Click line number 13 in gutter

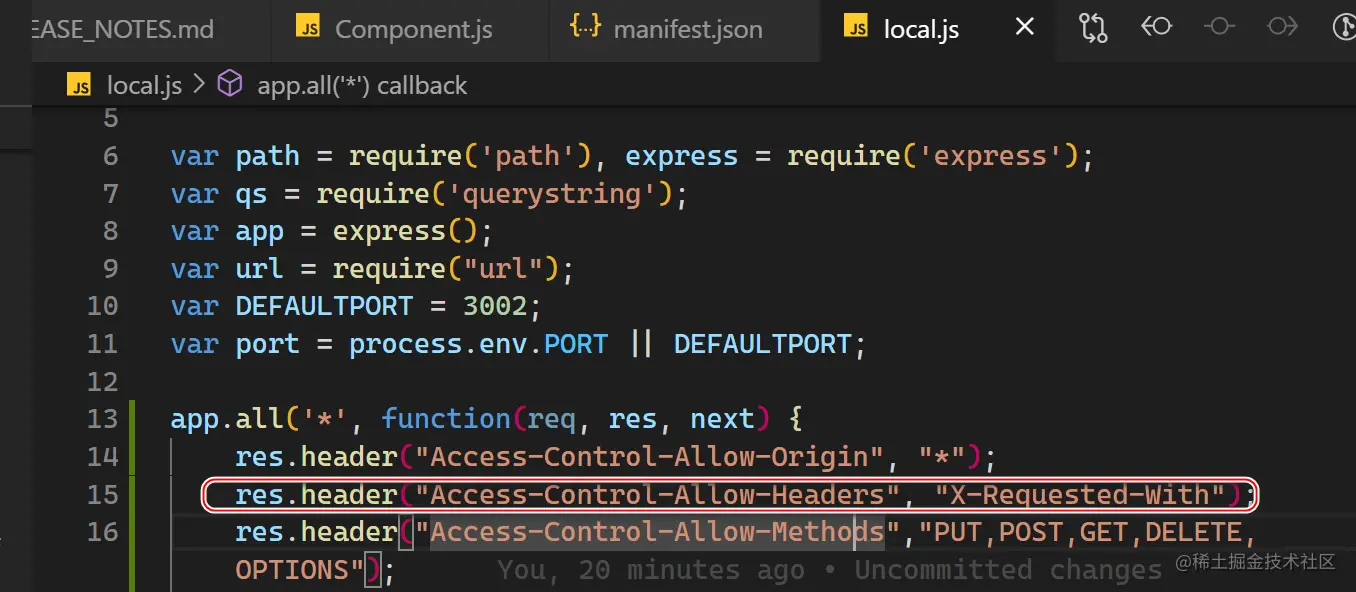pyautogui.click(x=102, y=419)
